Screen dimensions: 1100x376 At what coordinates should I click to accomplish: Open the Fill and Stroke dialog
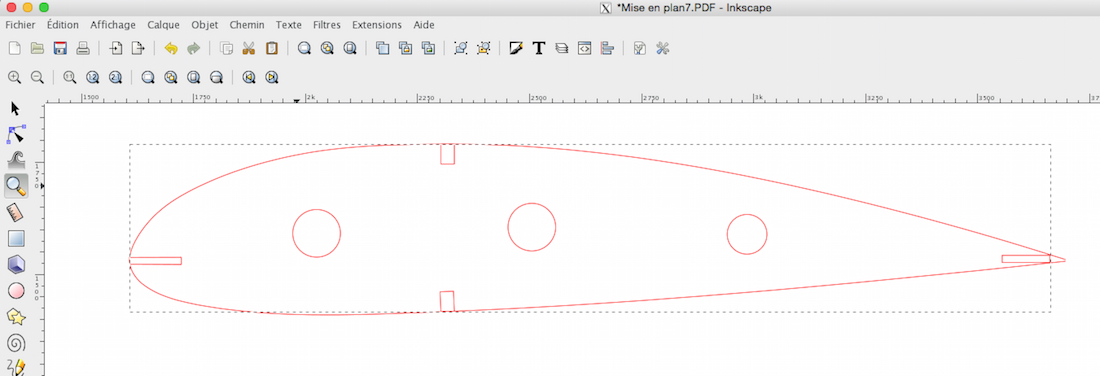[516, 48]
